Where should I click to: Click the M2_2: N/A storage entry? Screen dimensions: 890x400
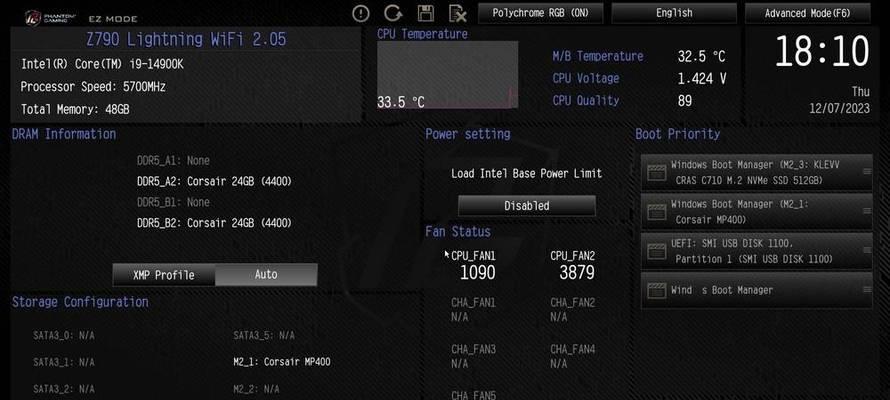(x=256, y=389)
